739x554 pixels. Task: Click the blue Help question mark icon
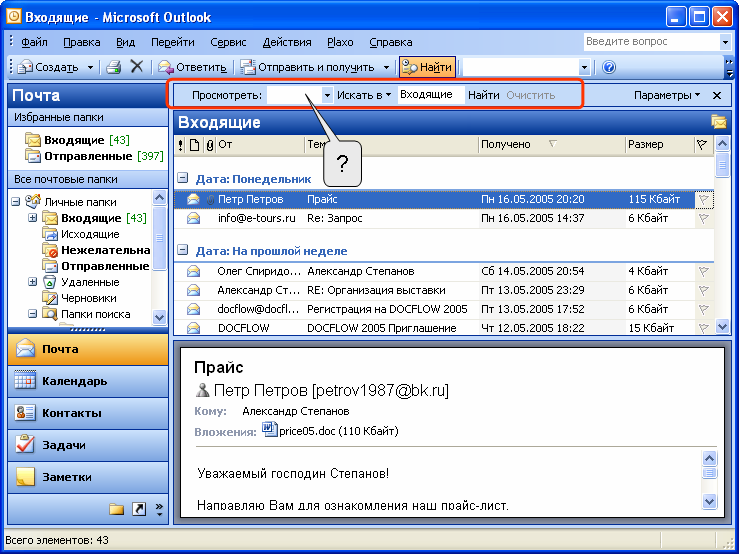click(608, 67)
